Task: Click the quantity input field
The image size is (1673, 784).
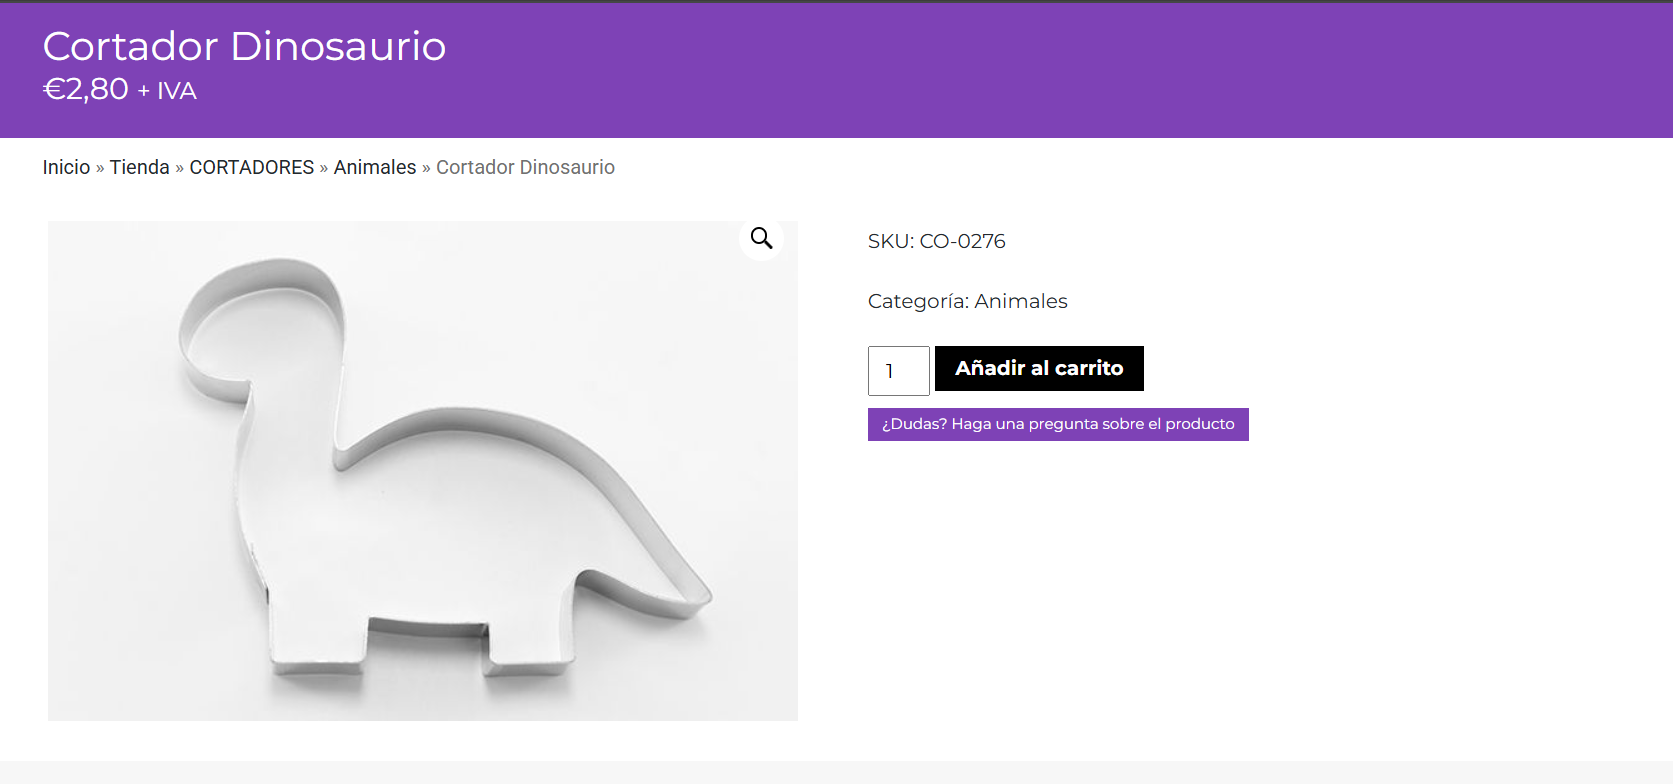Action: (x=898, y=371)
